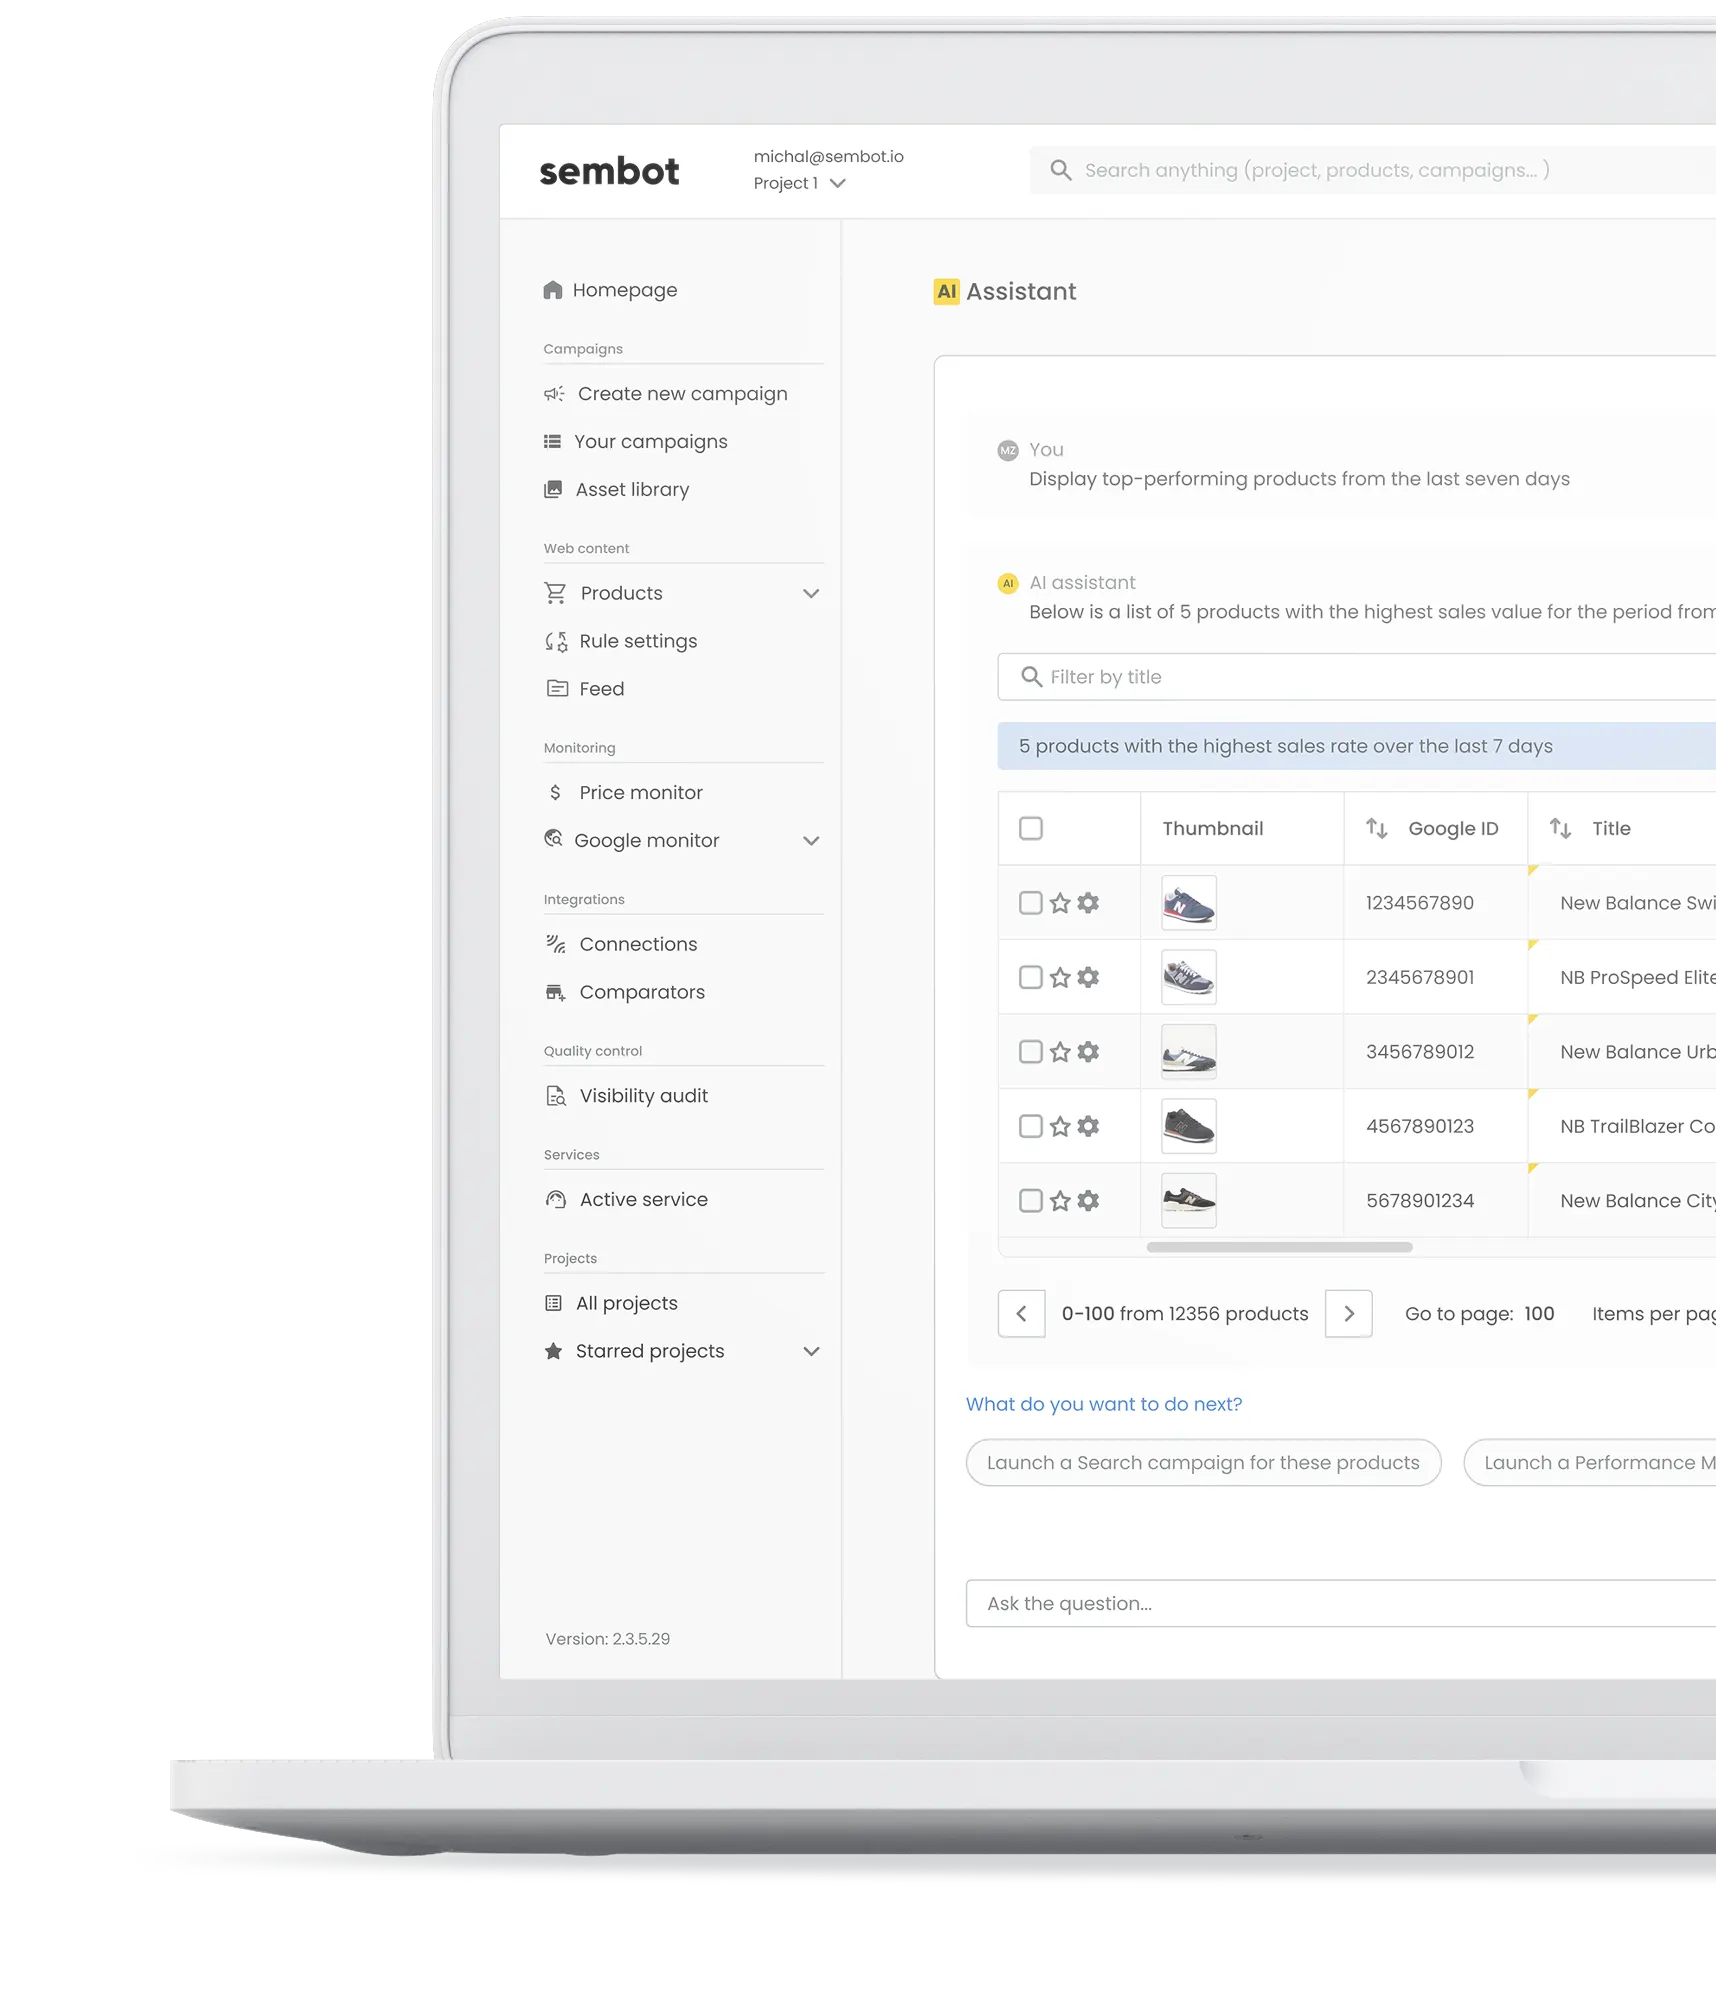Open thumbnail of New Balance Swi product
Image resolution: width=1716 pixels, height=1998 pixels.
[x=1188, y=903]
